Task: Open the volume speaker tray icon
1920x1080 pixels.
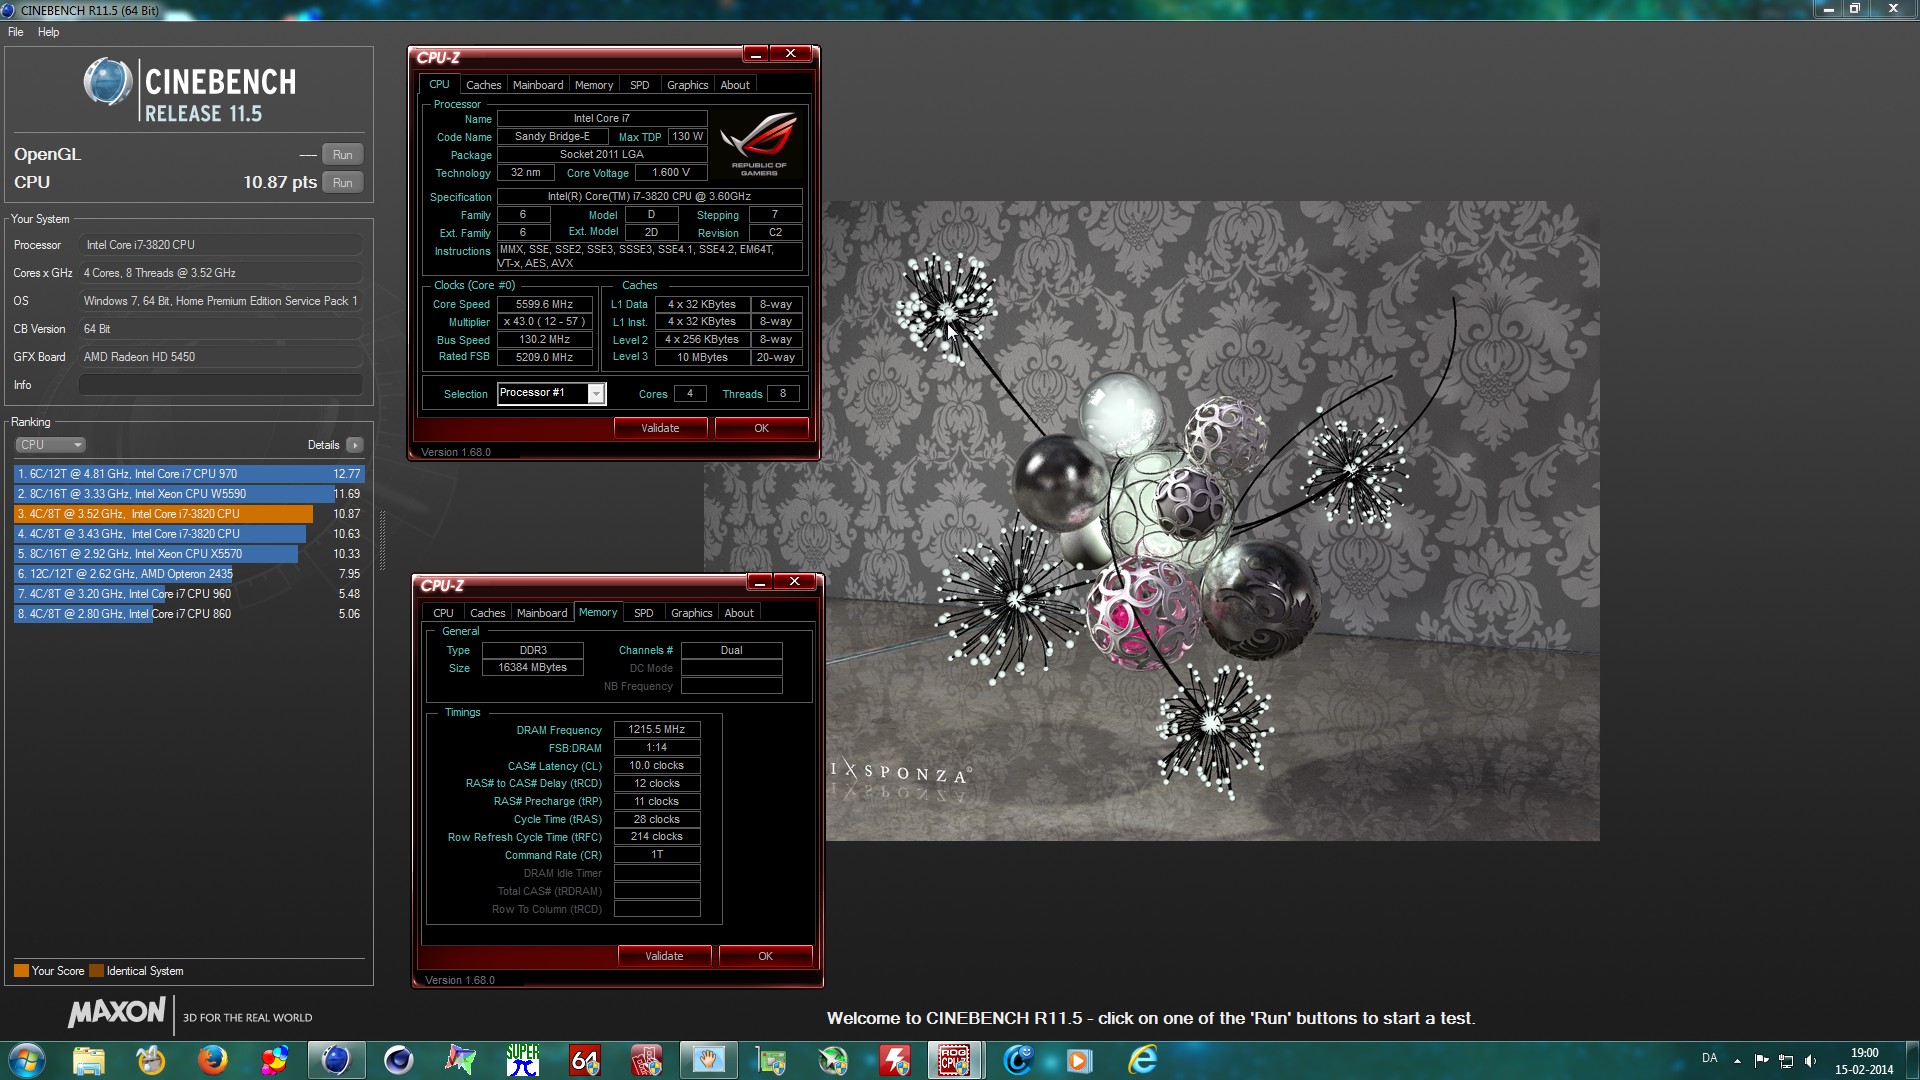Action: click(1810, 1060)
